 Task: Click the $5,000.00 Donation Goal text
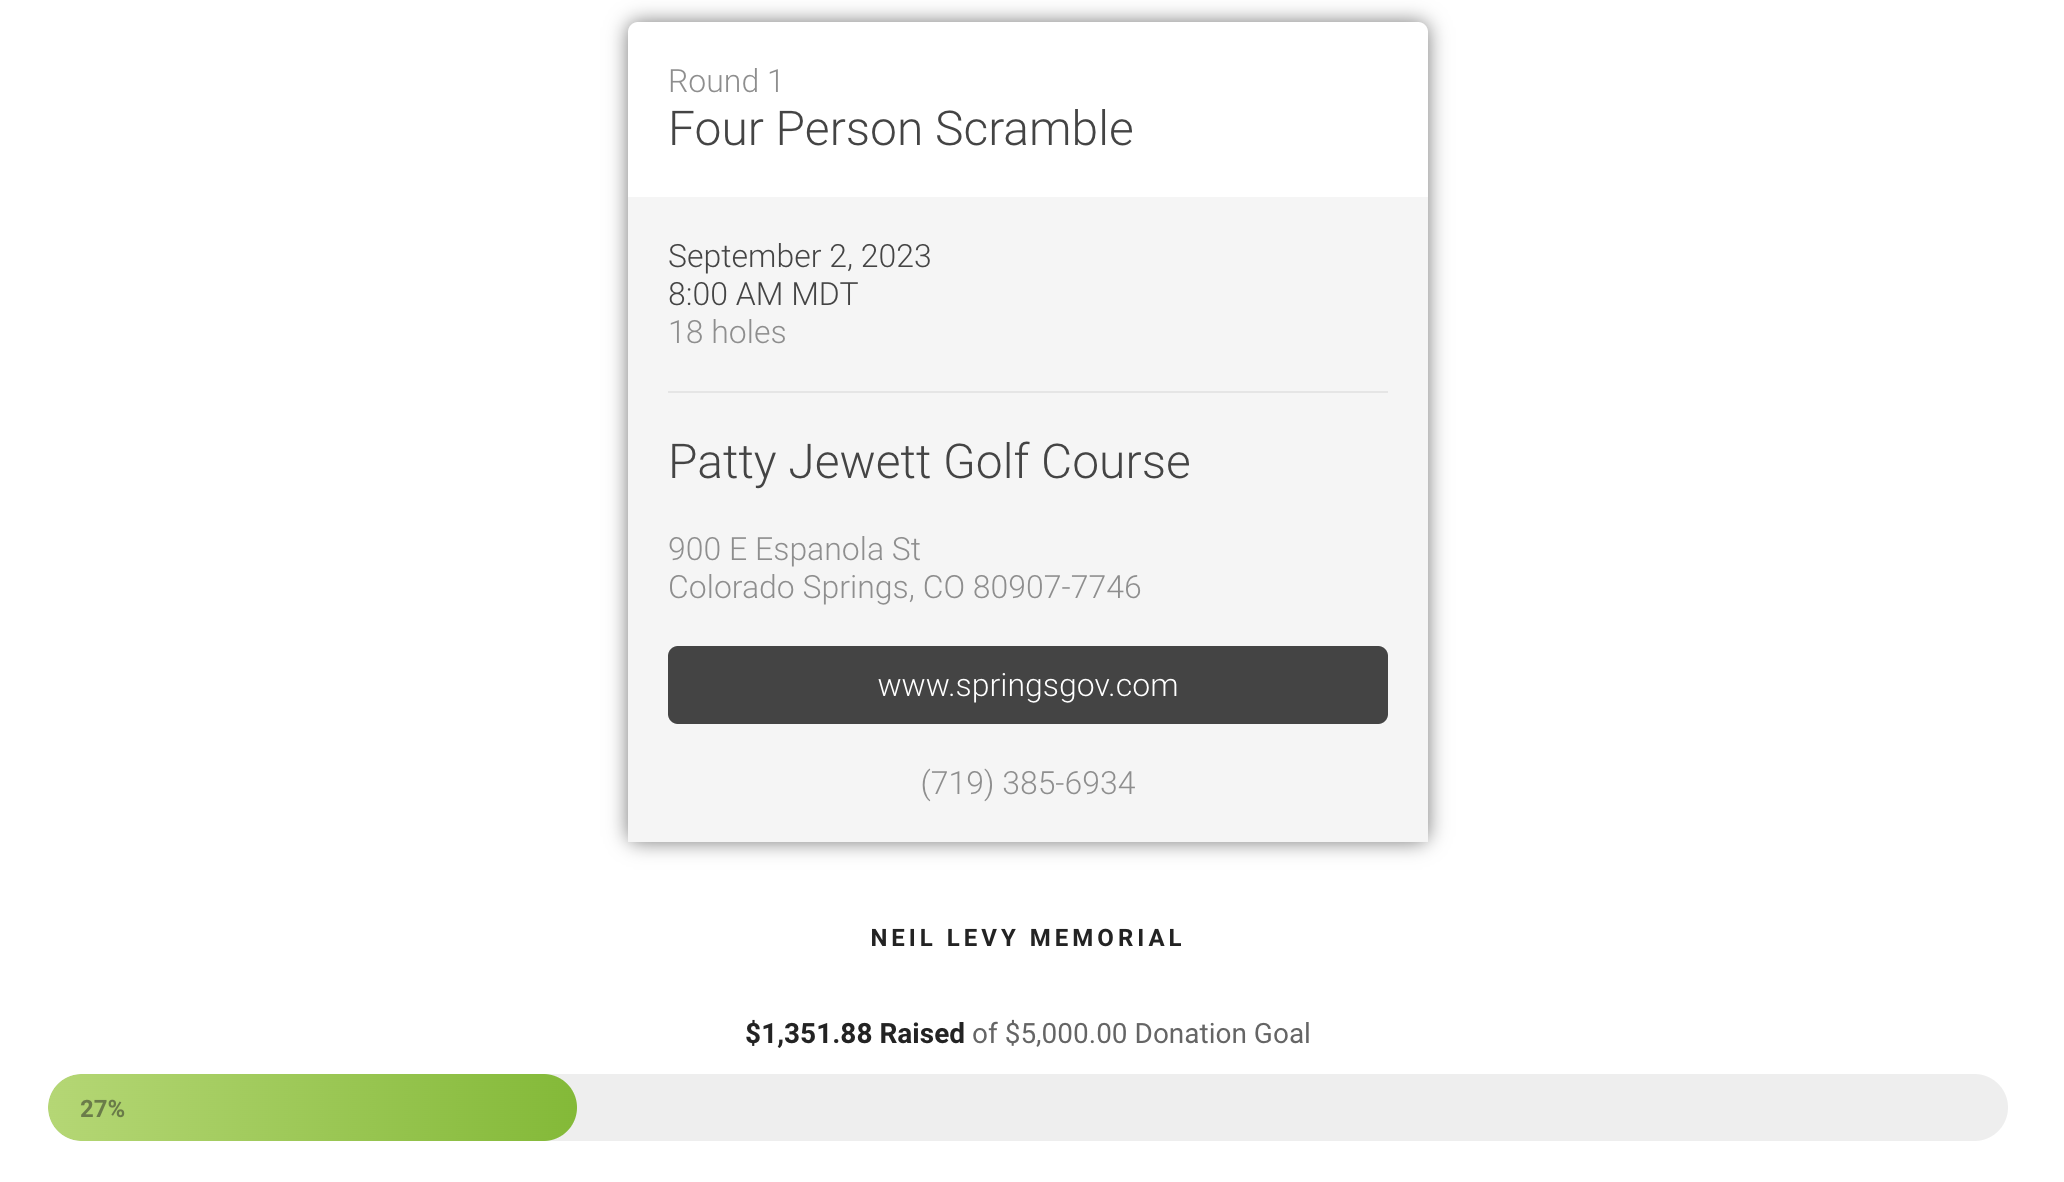click(x=1157, y=1033)
